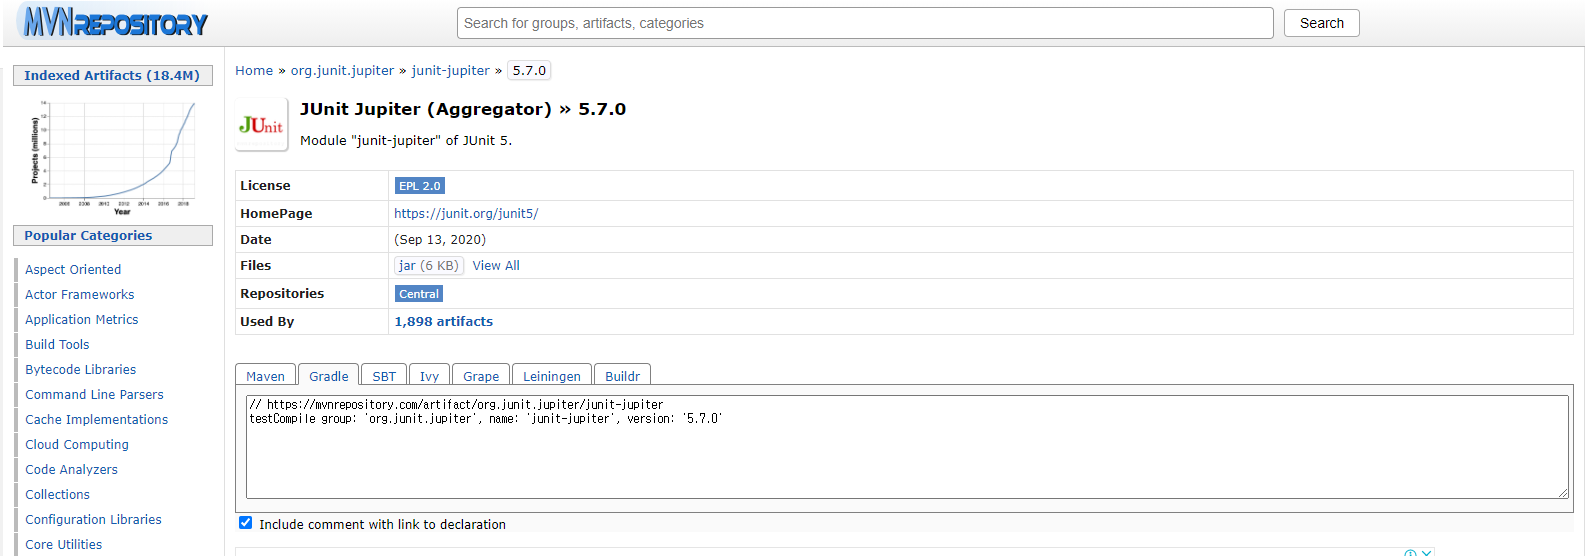This screenshot has width=1585, height=556.
Task: Open Command Line Parsers category
Action: click(x=94, y=395)
